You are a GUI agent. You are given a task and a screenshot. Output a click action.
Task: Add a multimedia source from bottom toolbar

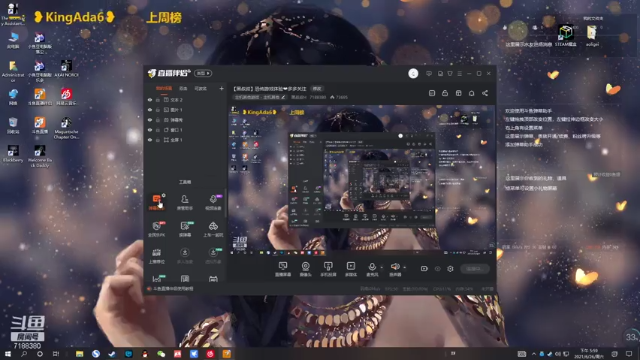[351, 269]
